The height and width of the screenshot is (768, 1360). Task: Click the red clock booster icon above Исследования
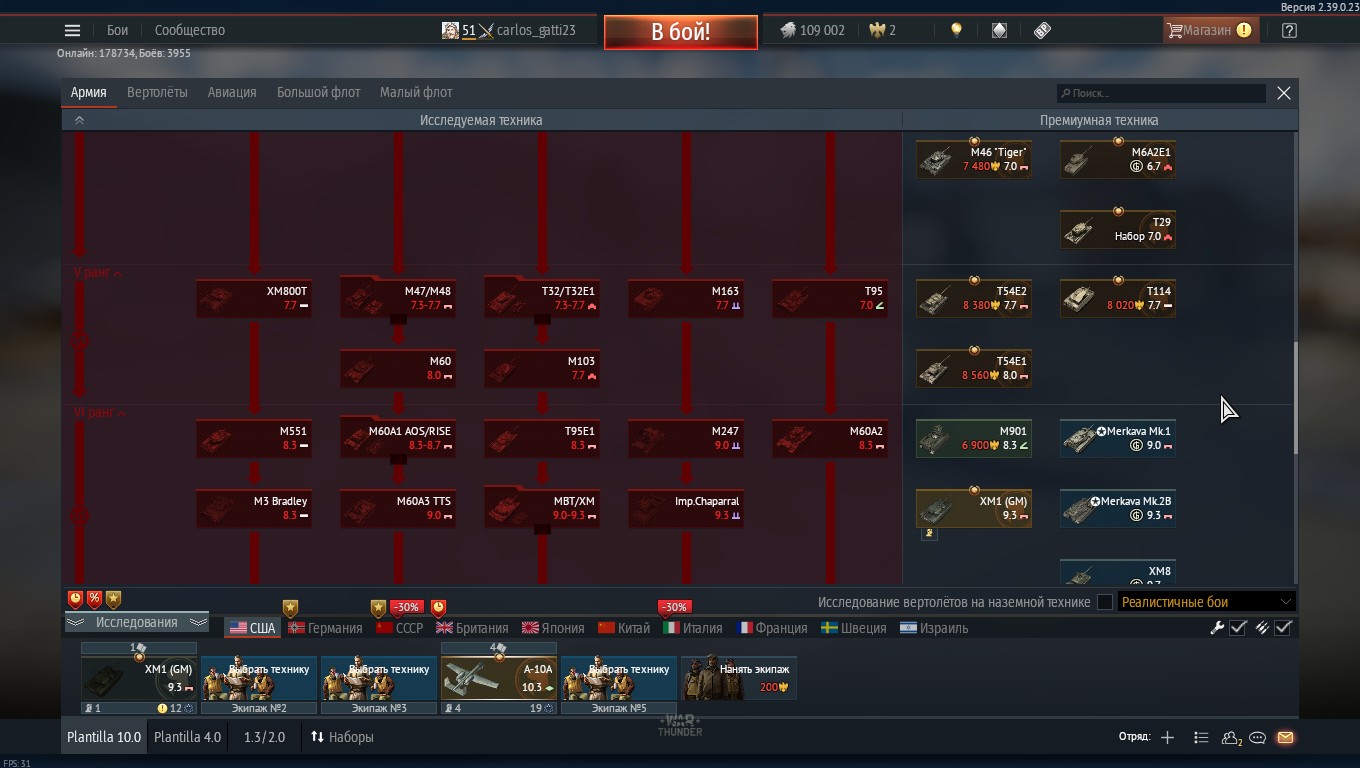coord(75,599)
